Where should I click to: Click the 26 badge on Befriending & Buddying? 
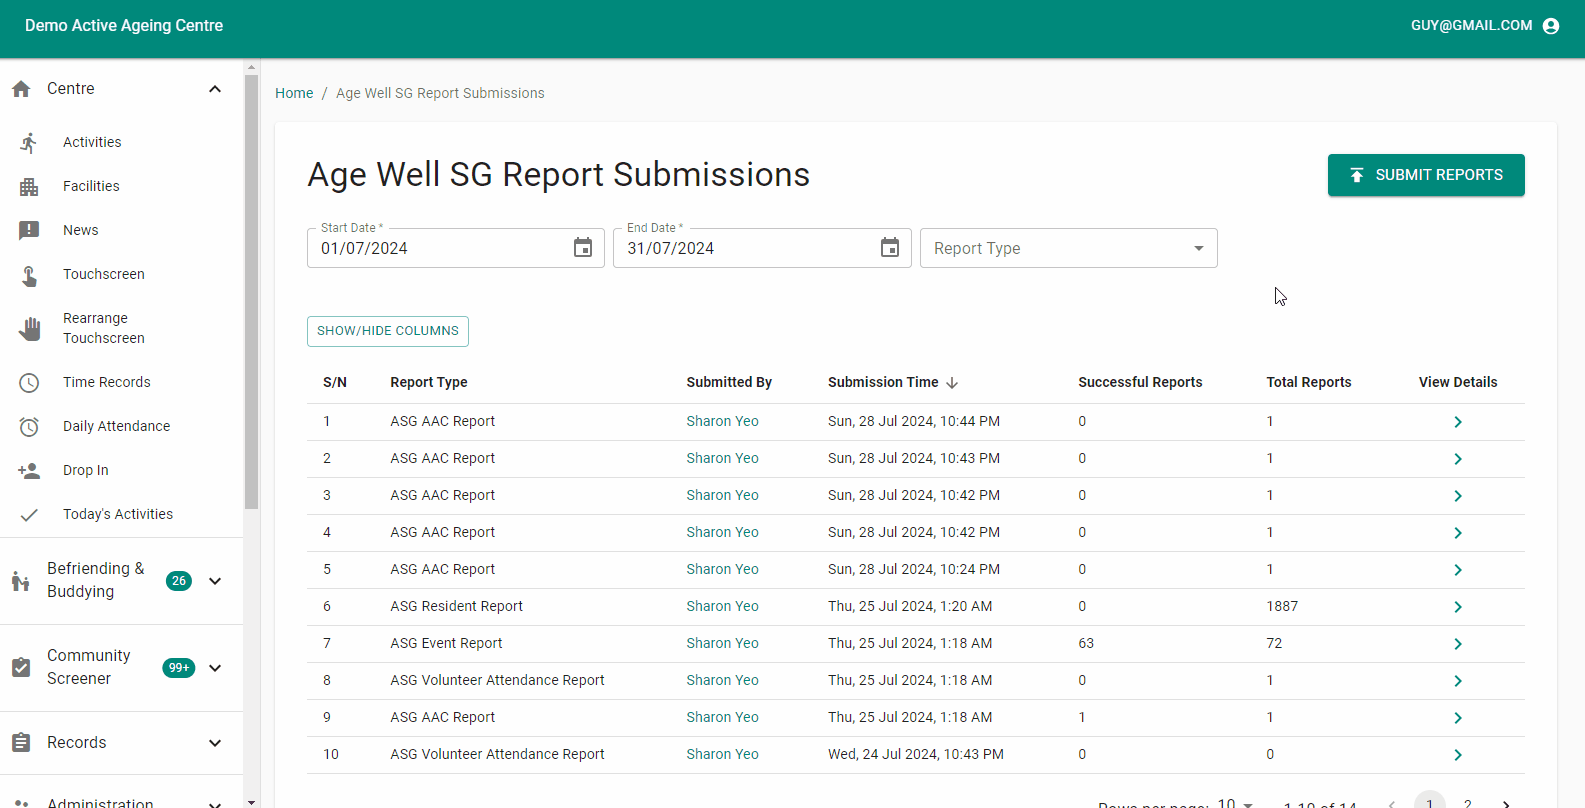(x=179, y=581)
